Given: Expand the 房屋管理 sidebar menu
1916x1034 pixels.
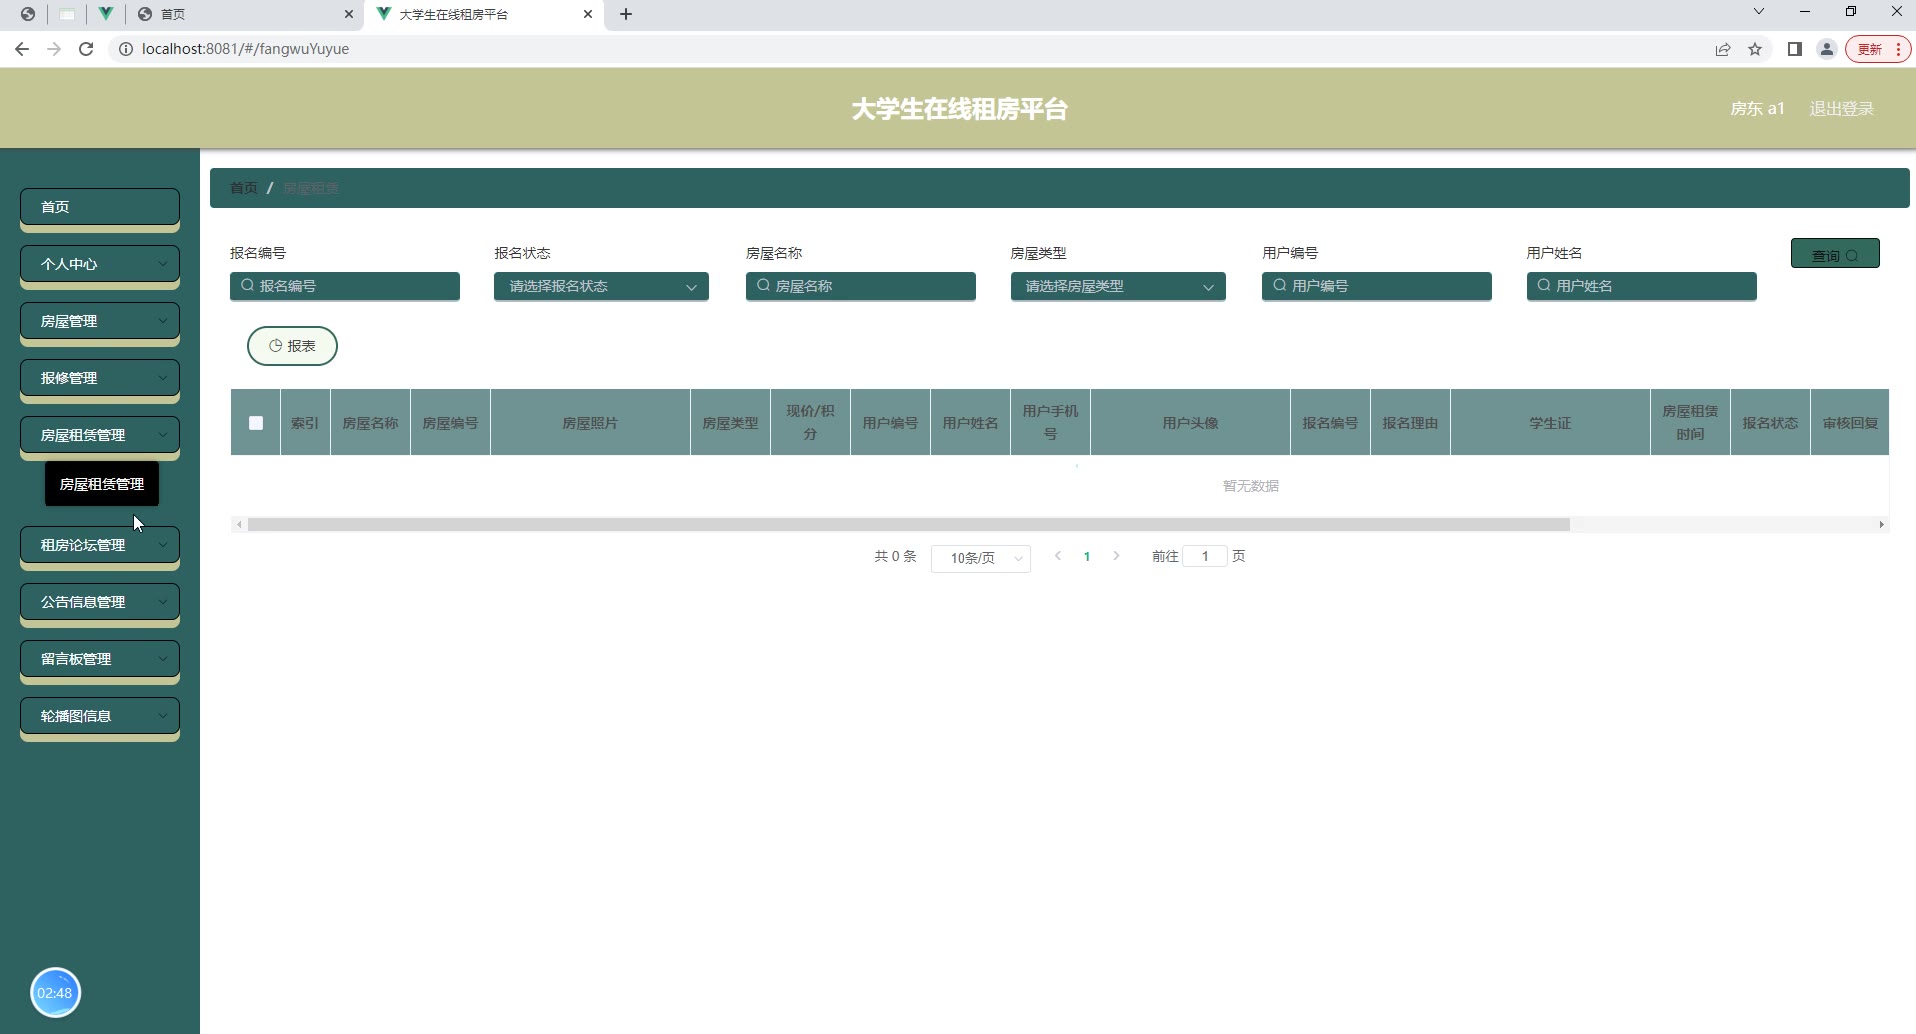Looking at the screenshot, I should tap(100, 321).
